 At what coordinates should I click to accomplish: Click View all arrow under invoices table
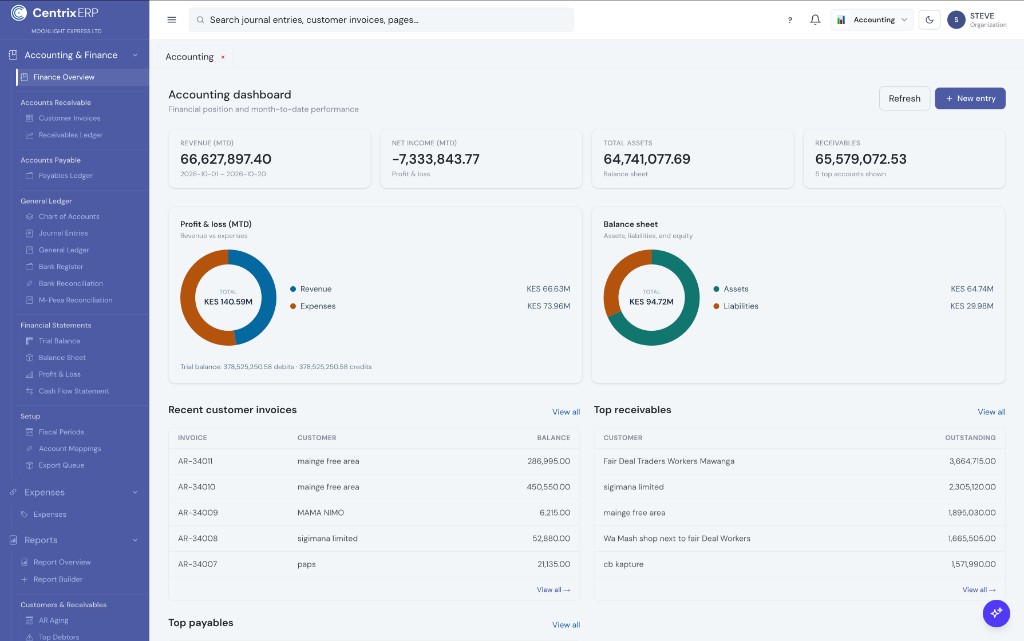[x=553, y=589]
